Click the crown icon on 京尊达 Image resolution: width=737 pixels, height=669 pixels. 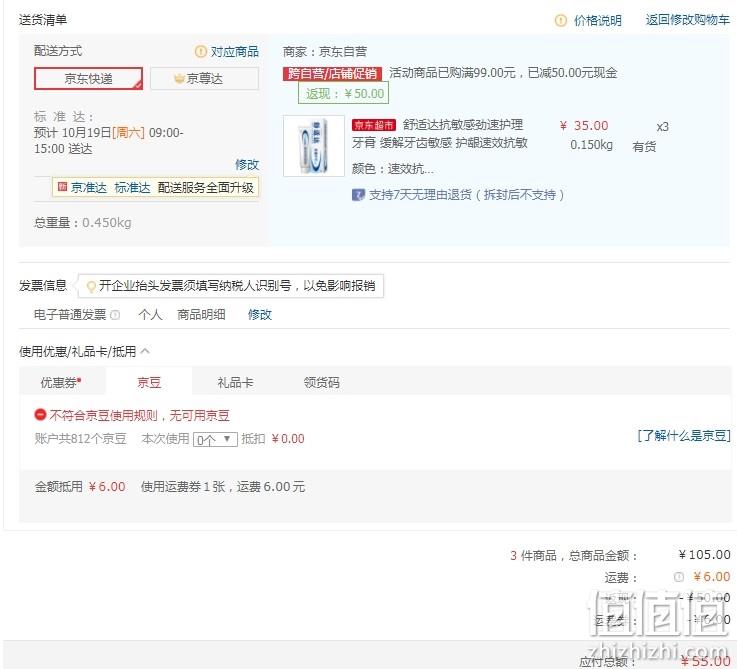click(179, 79)
